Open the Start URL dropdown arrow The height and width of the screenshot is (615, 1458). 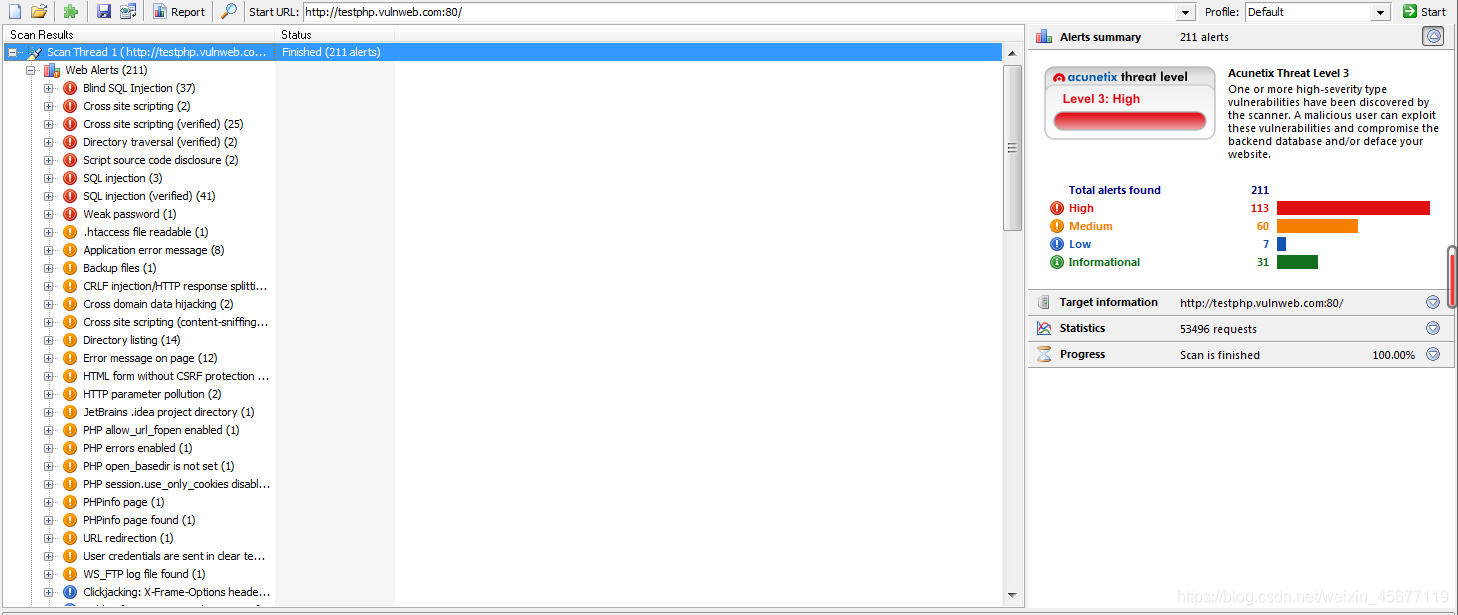1186,12
